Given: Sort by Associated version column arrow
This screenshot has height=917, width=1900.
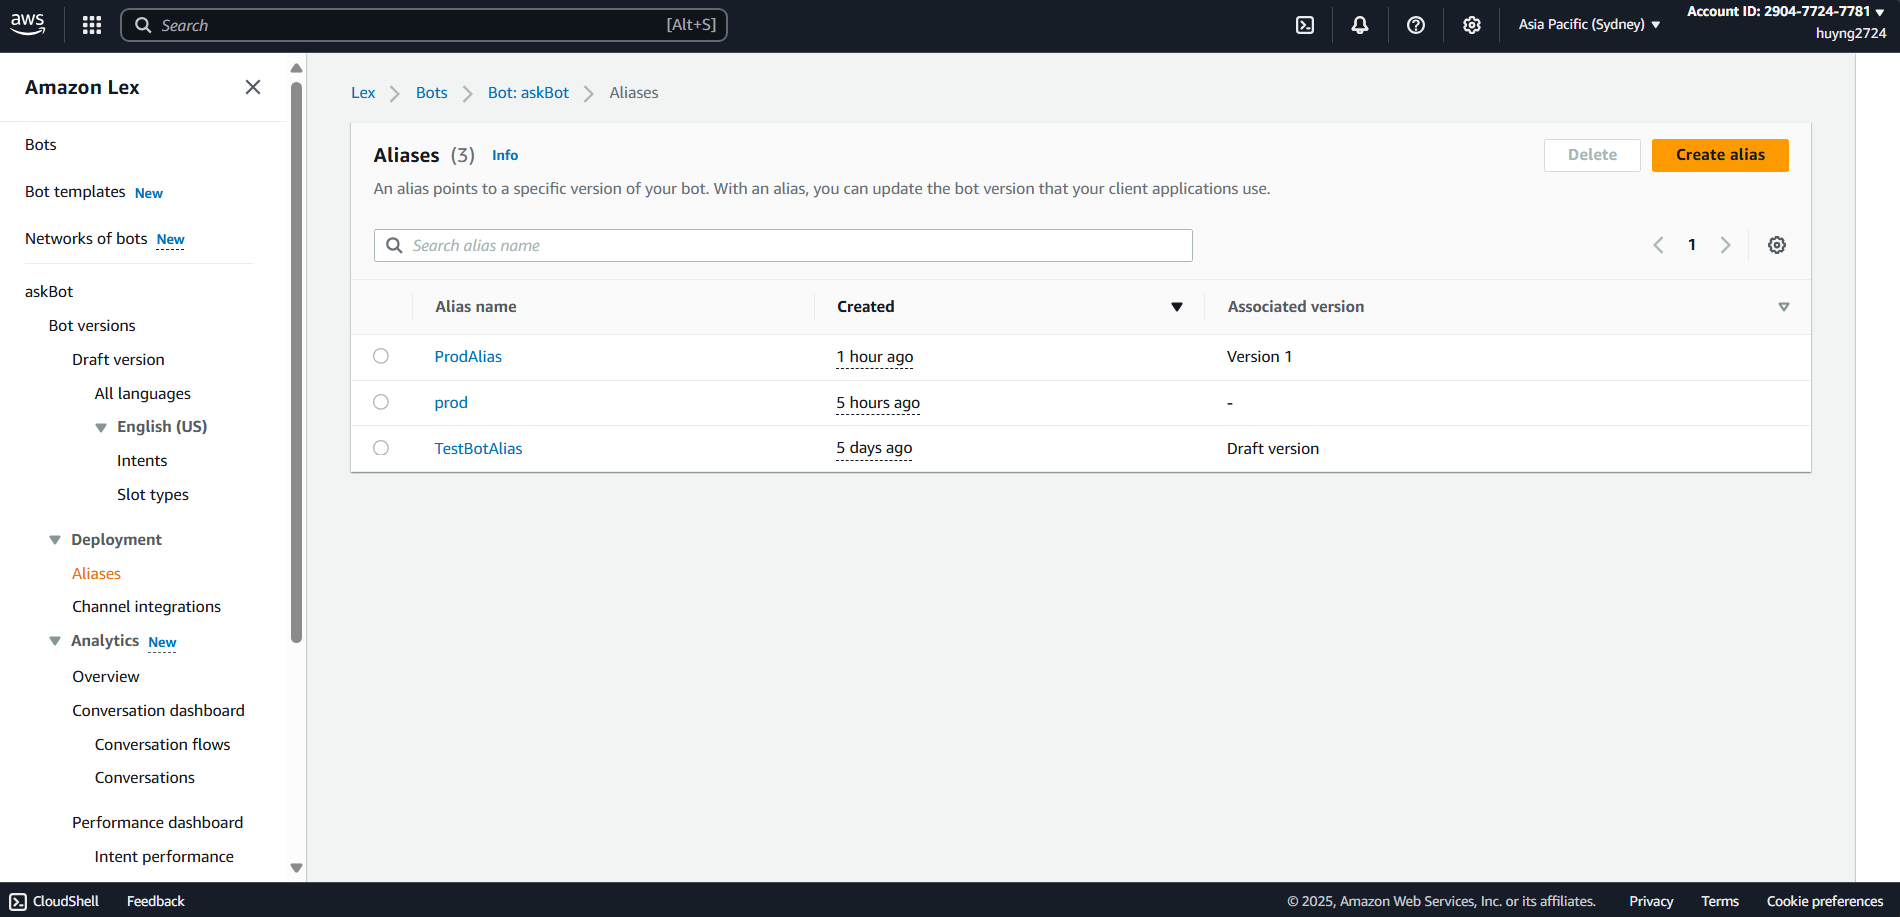Looking at the screenshot, I should point(1784,307).
